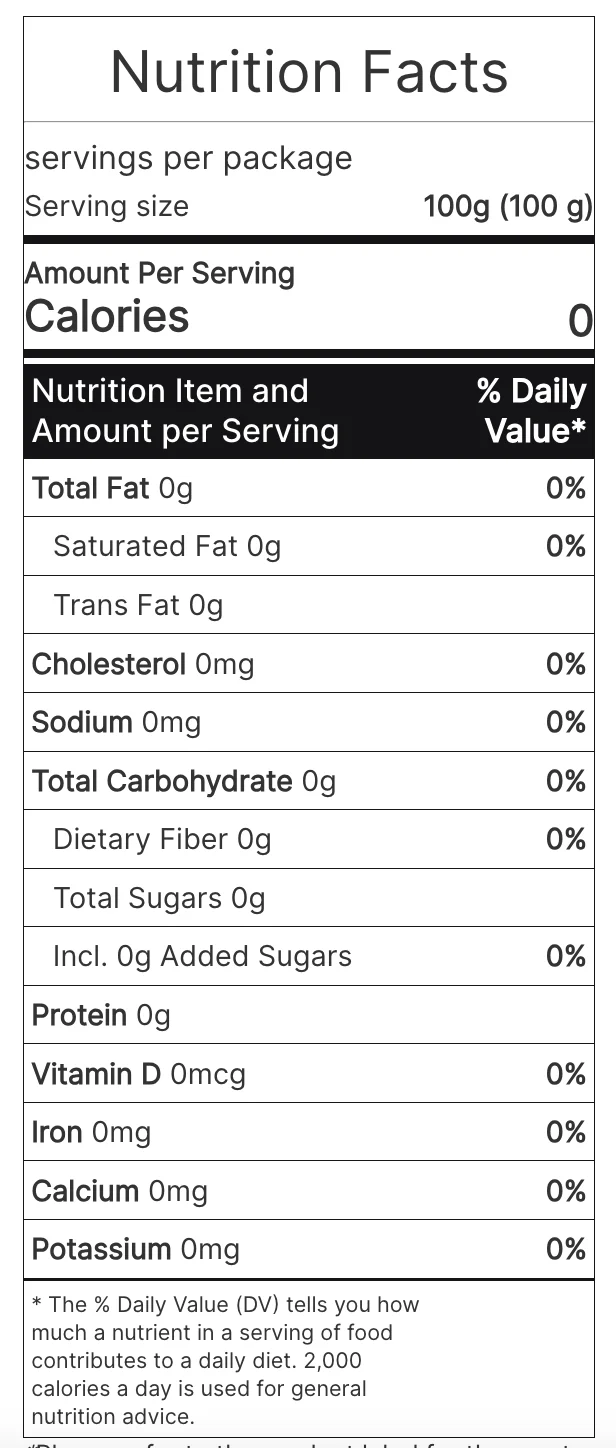Select the Dietary Fiber 0g row

pos(309,839)
